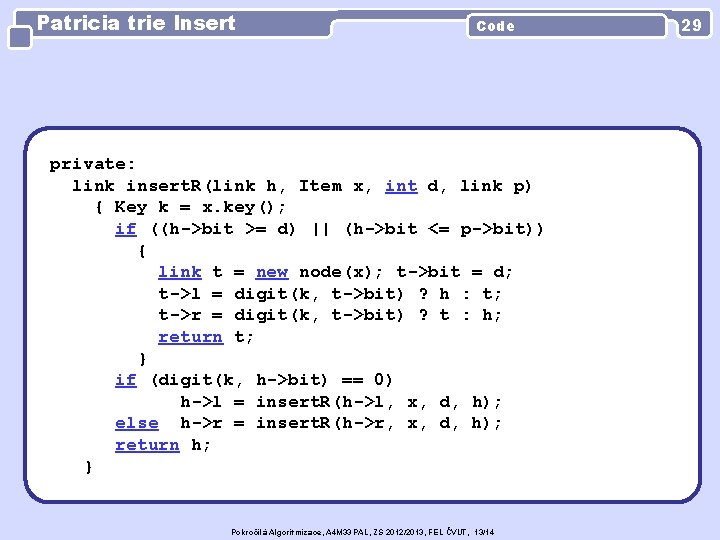Click the 't->bit = d;' statement
Image resolution: width=720 pixels, height=540 pixels.
[x=454, y=272]
